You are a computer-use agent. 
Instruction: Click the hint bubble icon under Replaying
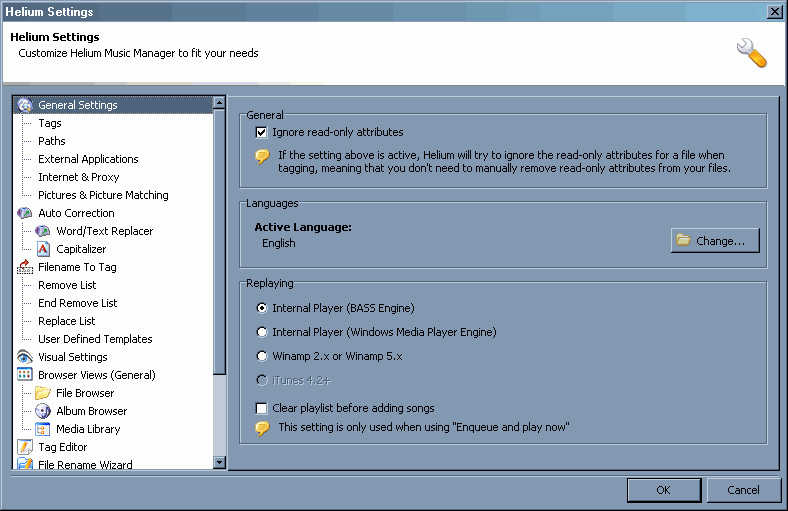(262, 429)
